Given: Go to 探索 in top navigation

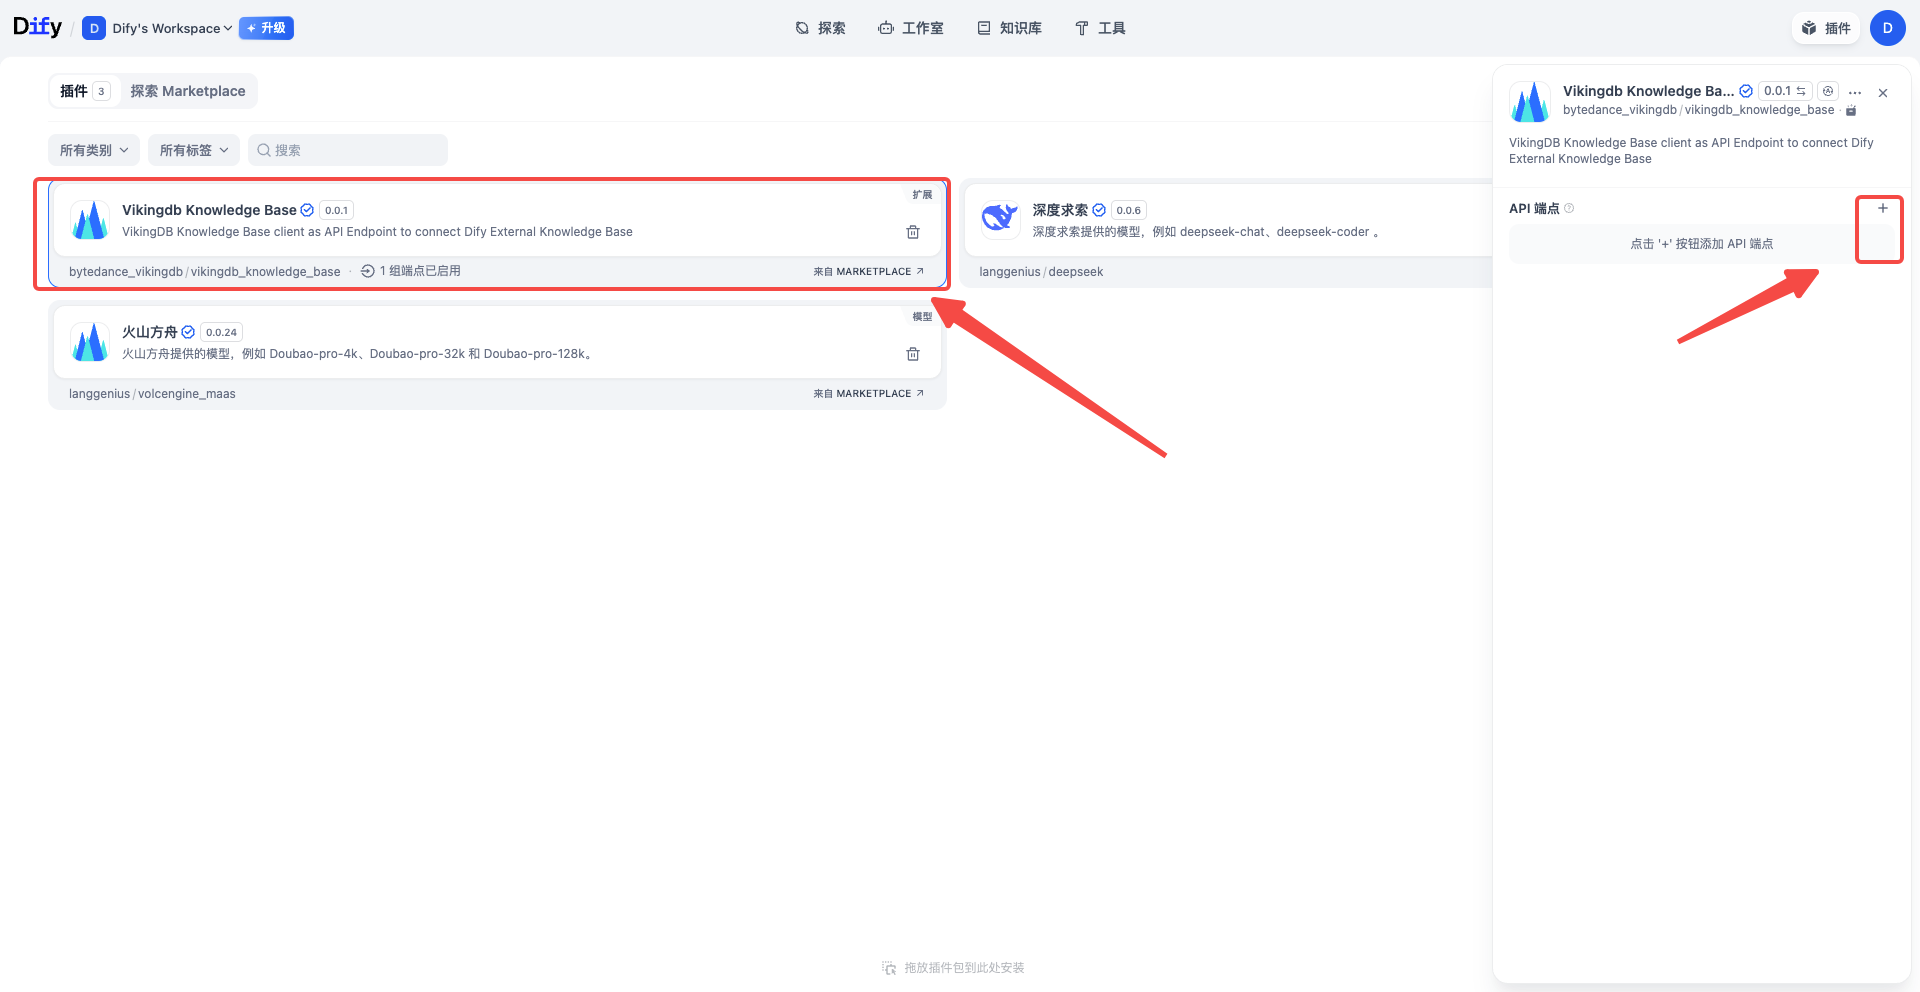Looking at the screenshot, I should (820, 28).
